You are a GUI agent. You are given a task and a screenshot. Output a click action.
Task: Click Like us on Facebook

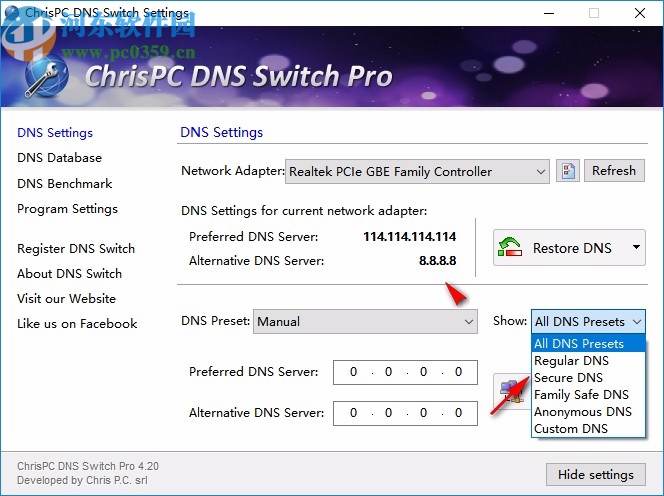pos(77,324)
